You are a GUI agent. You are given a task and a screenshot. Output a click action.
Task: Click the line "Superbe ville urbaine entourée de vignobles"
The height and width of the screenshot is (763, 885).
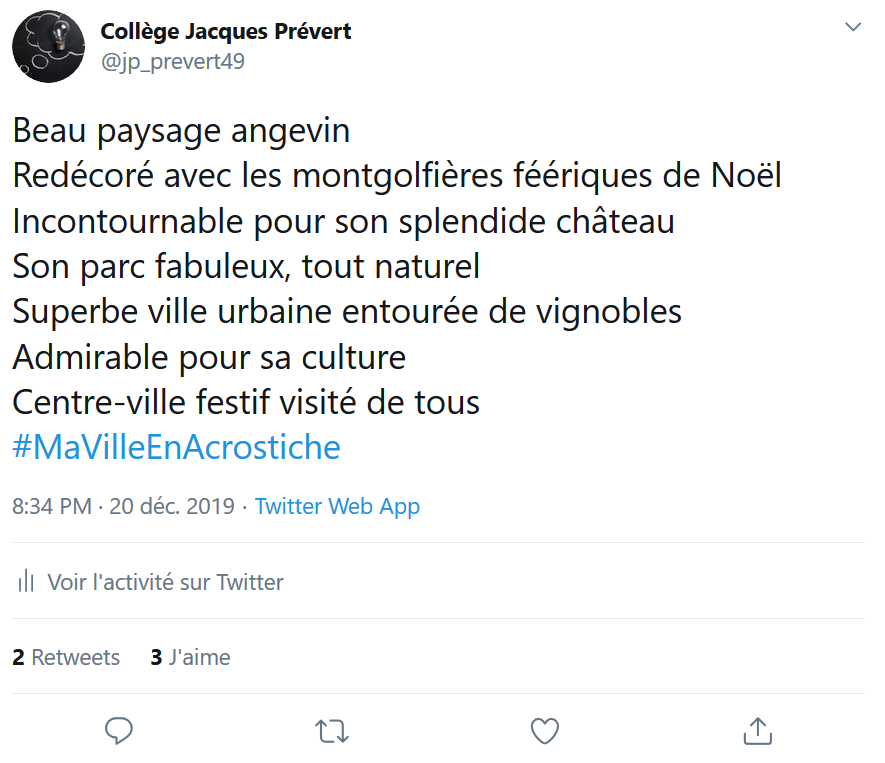[347, 311]
